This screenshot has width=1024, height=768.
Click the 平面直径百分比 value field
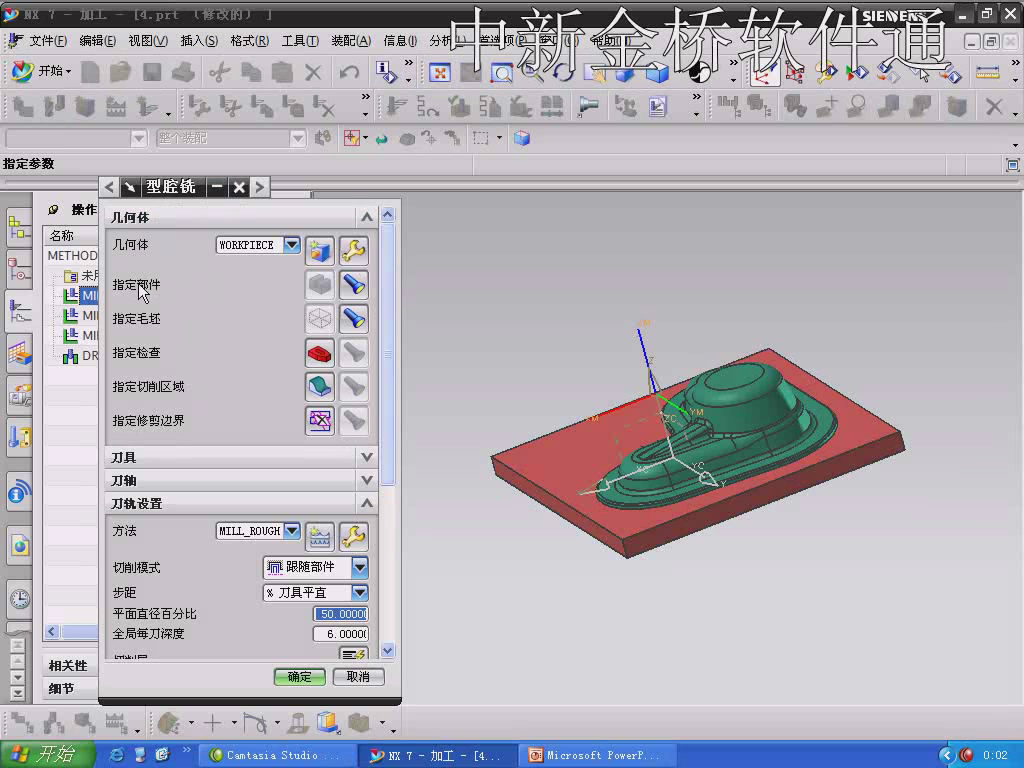tap(341, 614)
